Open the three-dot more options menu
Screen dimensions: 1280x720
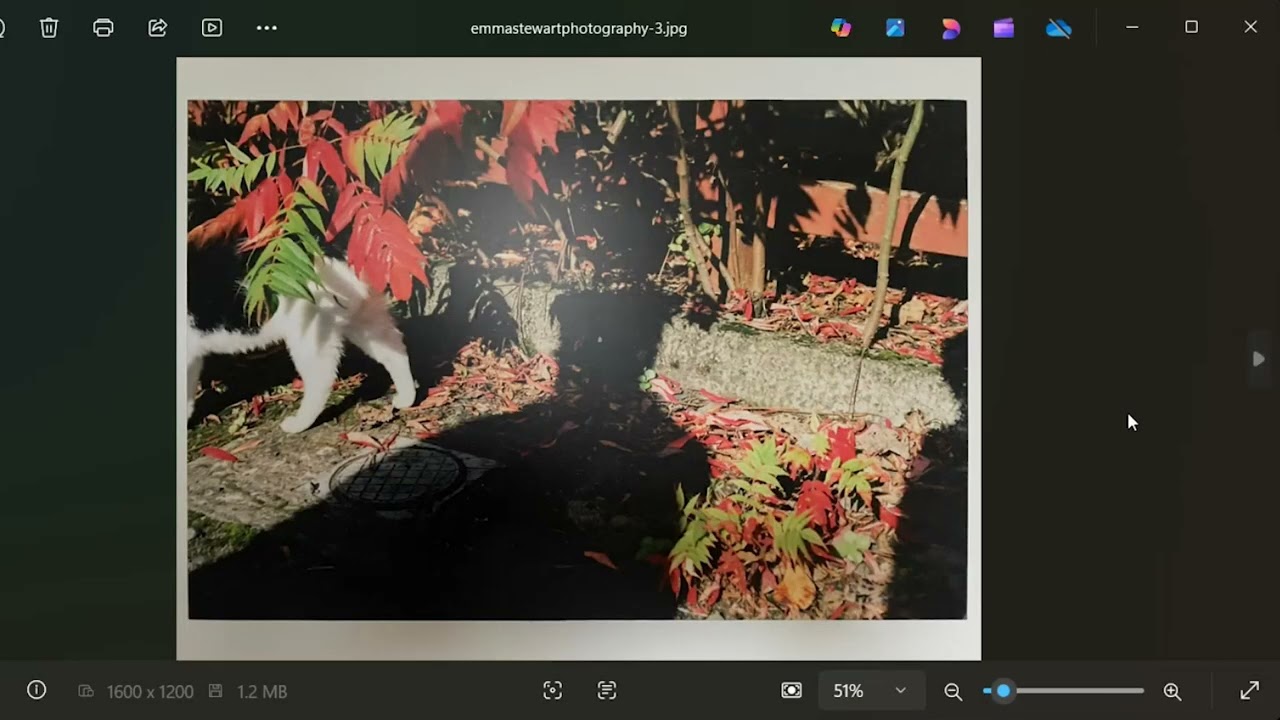[x=267, y=28]
